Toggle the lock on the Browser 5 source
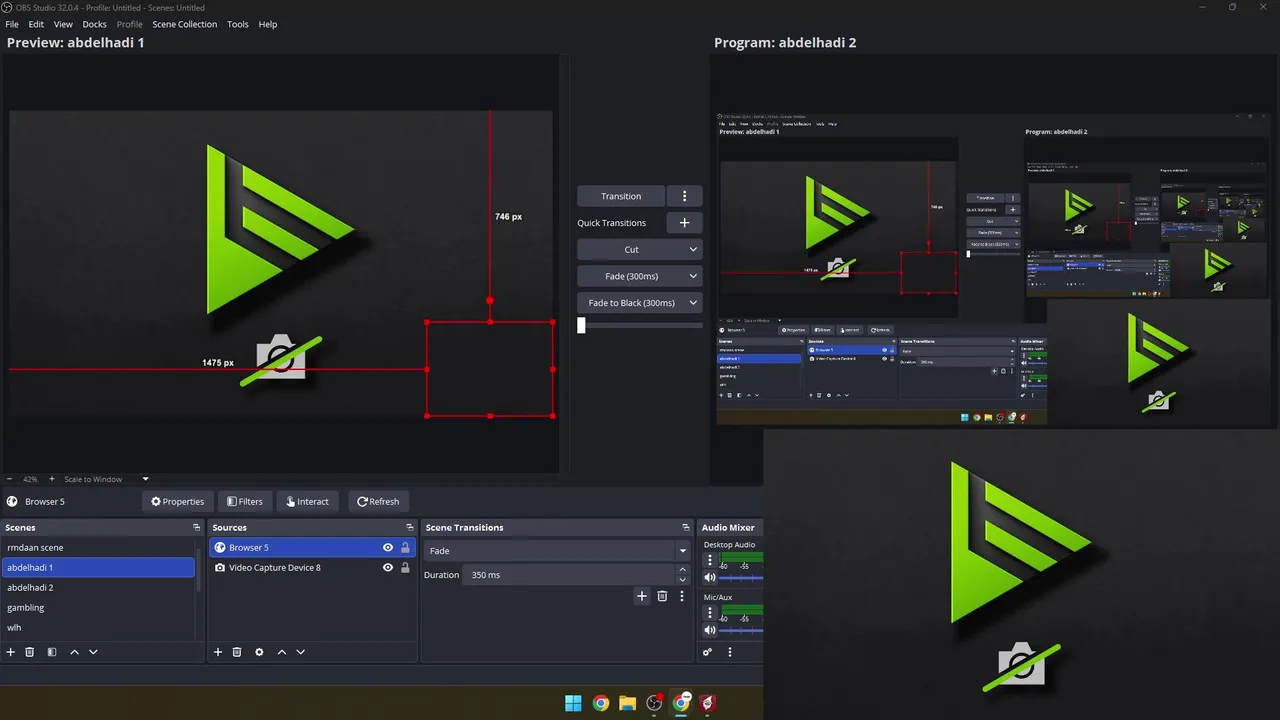The image size is (1280, 720). click(x=405, y=548)
